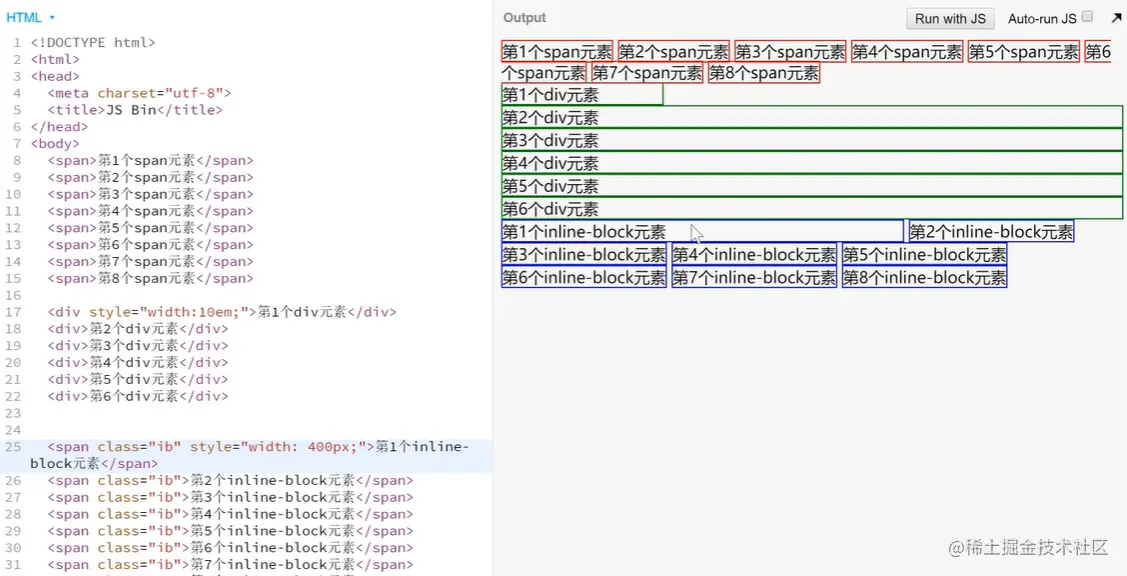Screen dimensions: 1127x576
Task: Pop out the output with arrow icon
Action: (1116, 17)
